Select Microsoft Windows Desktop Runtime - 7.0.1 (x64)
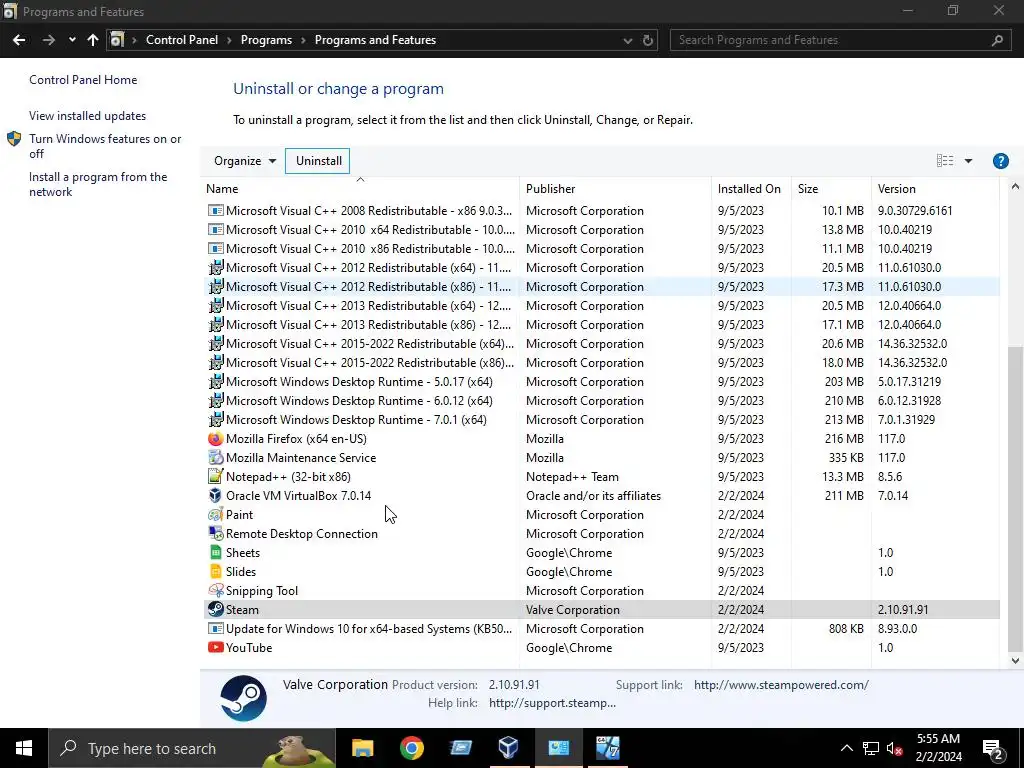This screenshot has height=768, width=1024. (x=601, y=420)
